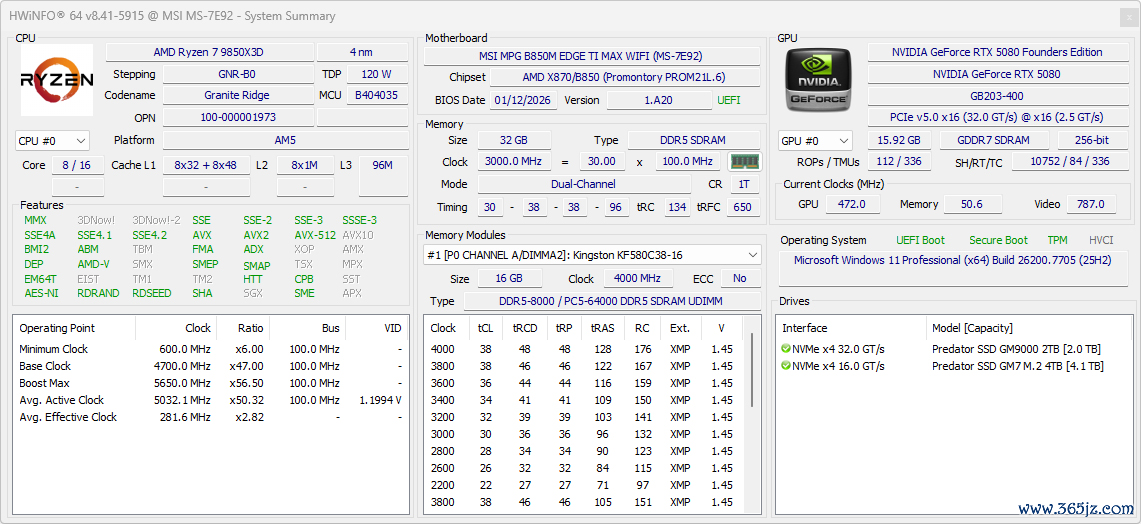
Task: Click the Boost Max row in clock table
Action: point(211,384)
